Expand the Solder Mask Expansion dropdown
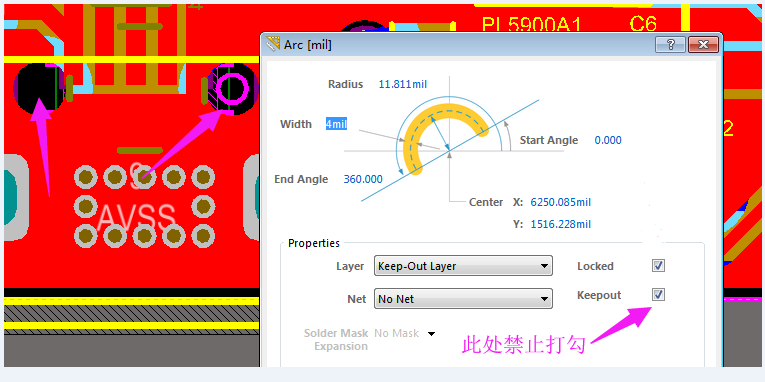Viewport: 765px width, 382px height. click(431, 334)
